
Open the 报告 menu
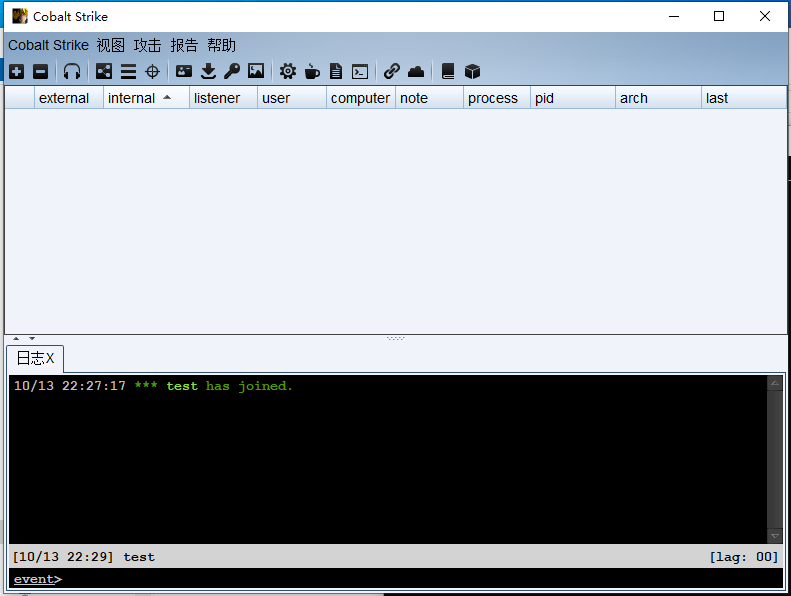[x=184, y=45]
